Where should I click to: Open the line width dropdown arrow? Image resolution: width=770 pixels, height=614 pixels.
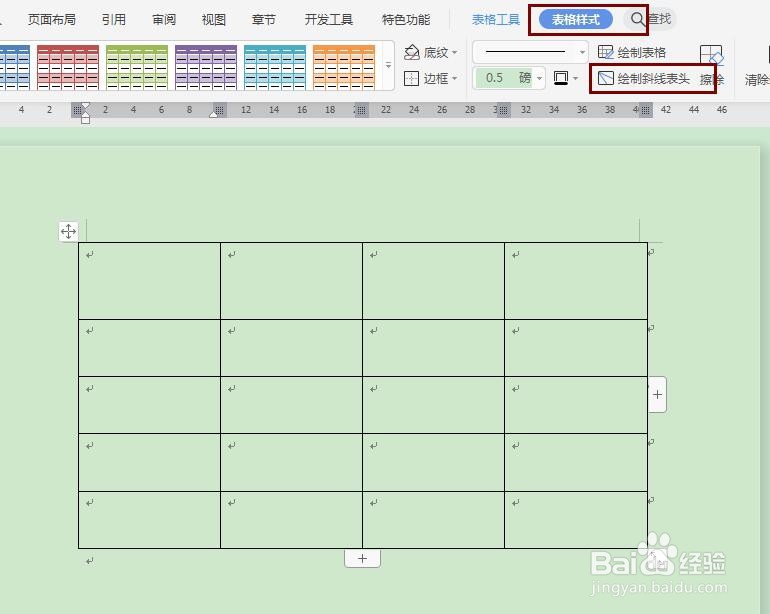pyautogui.click(x=539, y=78)
